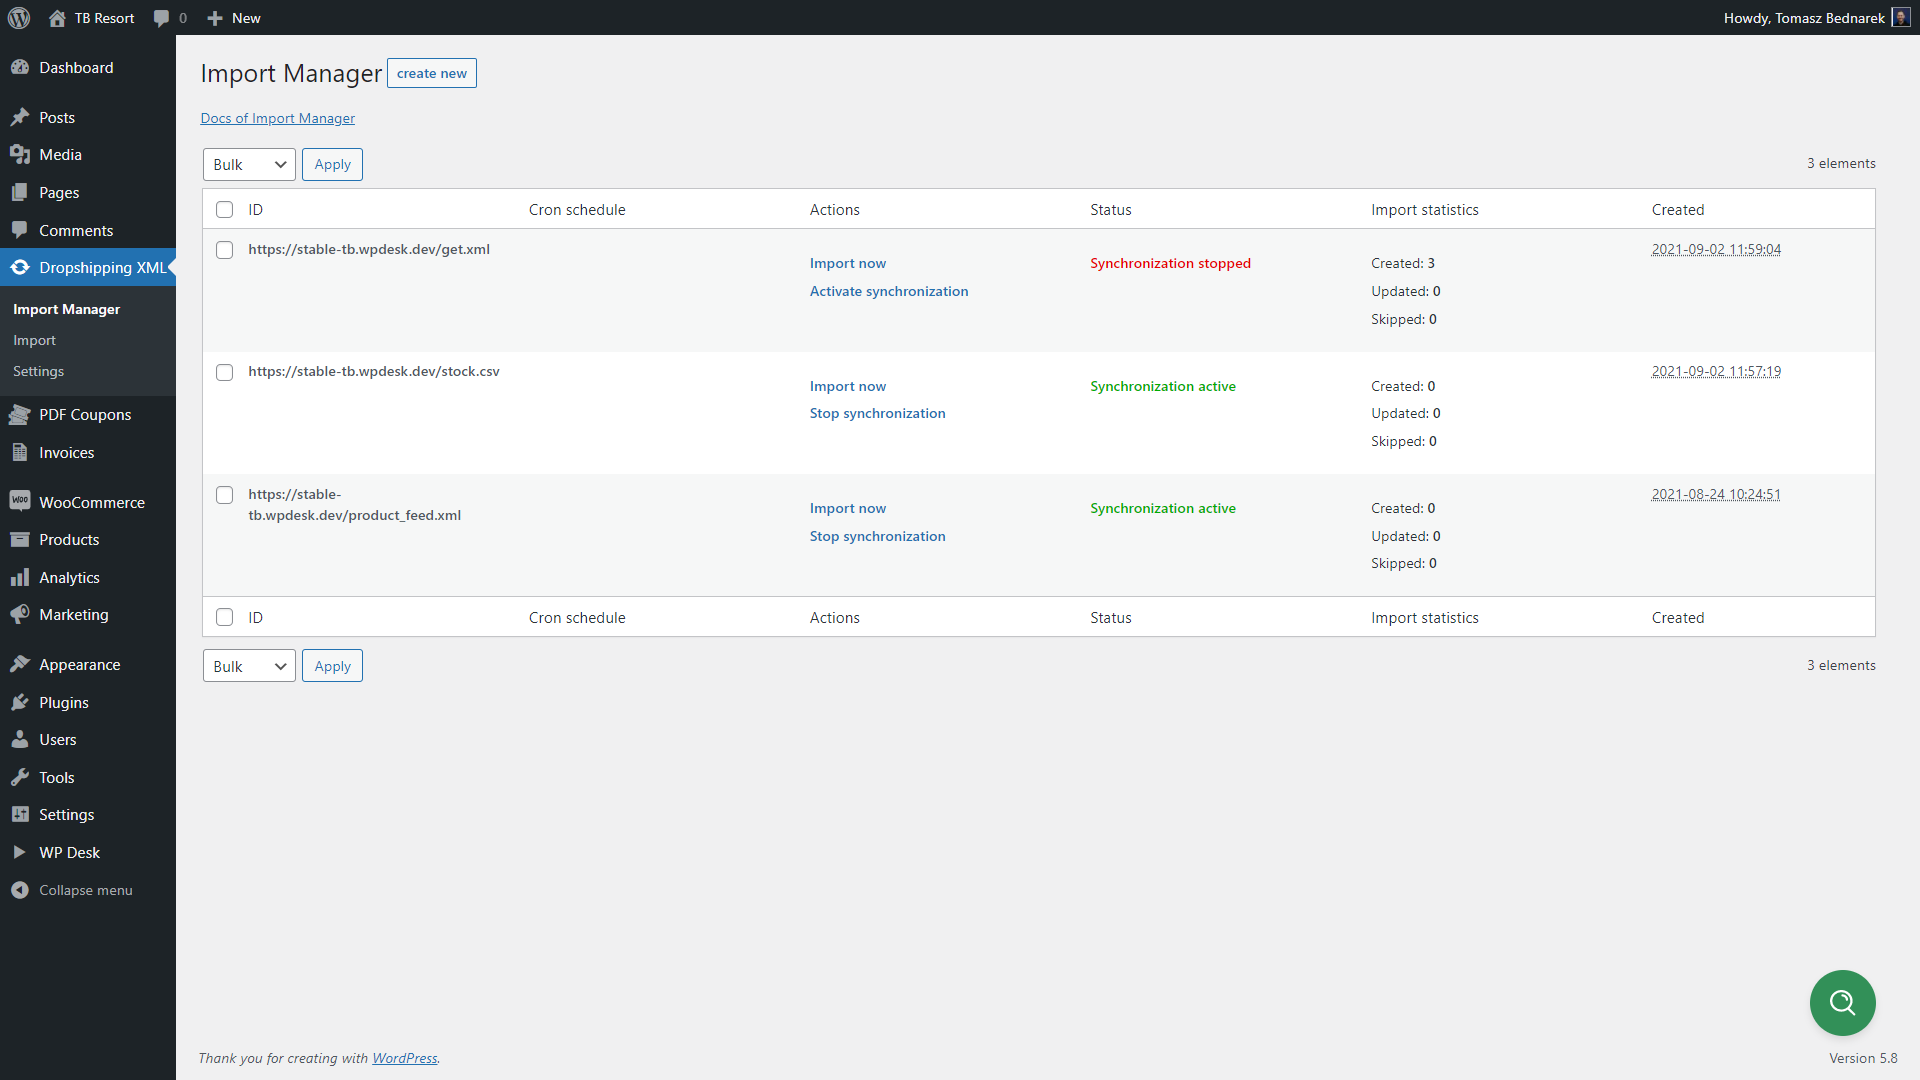The image size is (1920, 1080).
Task: Click the PDF Coupons icon
Action: (x=20, y=414)
